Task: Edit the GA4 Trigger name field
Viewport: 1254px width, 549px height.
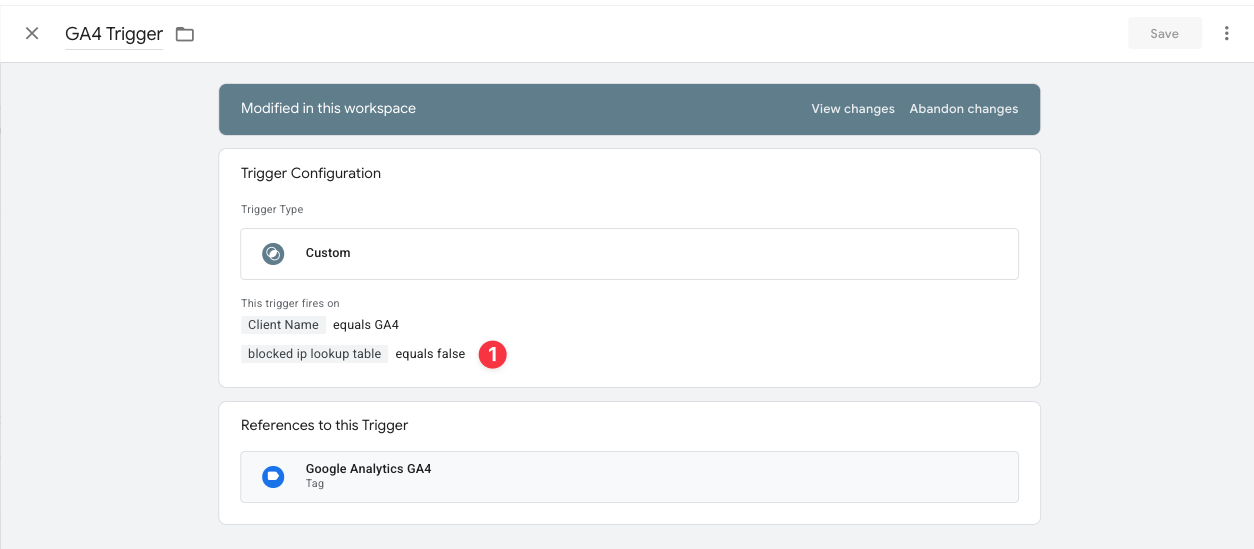Action: click(114, 34)
